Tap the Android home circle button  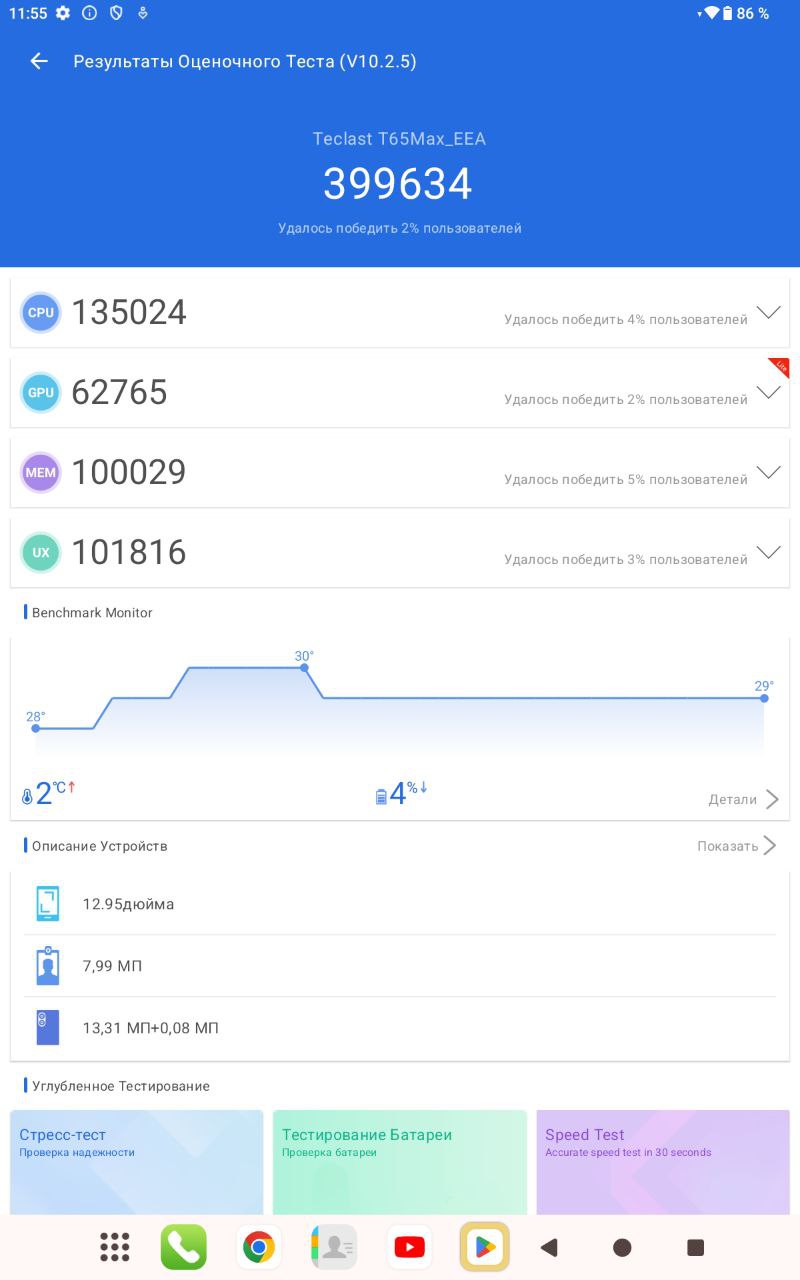(x=622, y=1247)
